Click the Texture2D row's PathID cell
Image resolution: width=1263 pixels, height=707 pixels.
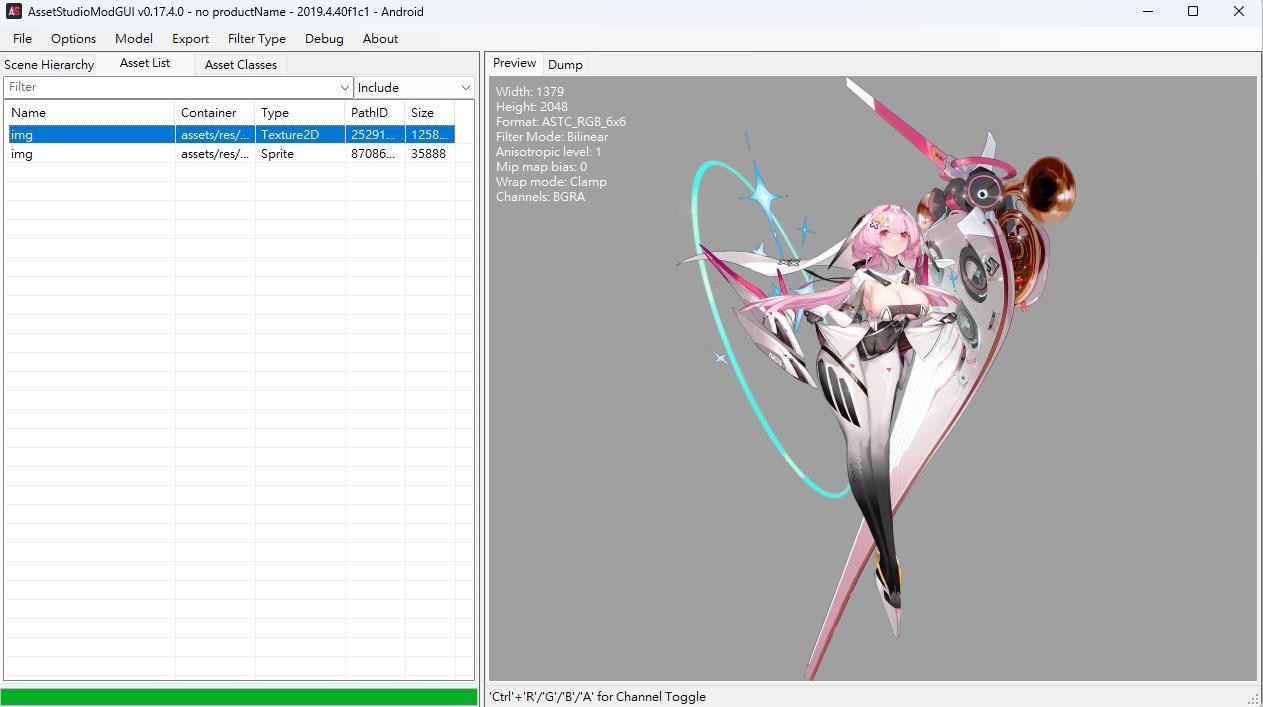375,134
